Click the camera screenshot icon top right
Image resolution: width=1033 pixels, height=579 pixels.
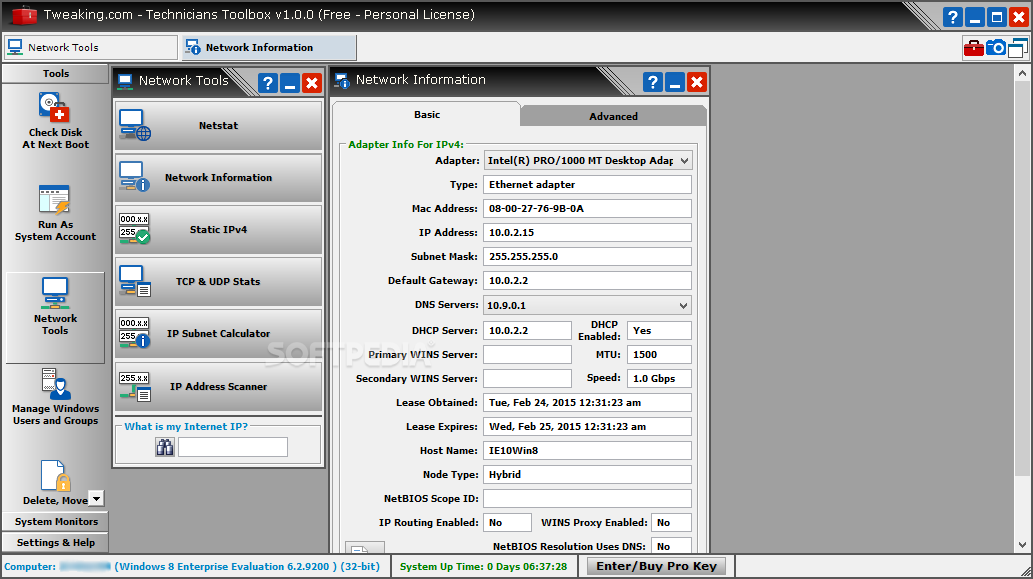(x=996, y=48)
